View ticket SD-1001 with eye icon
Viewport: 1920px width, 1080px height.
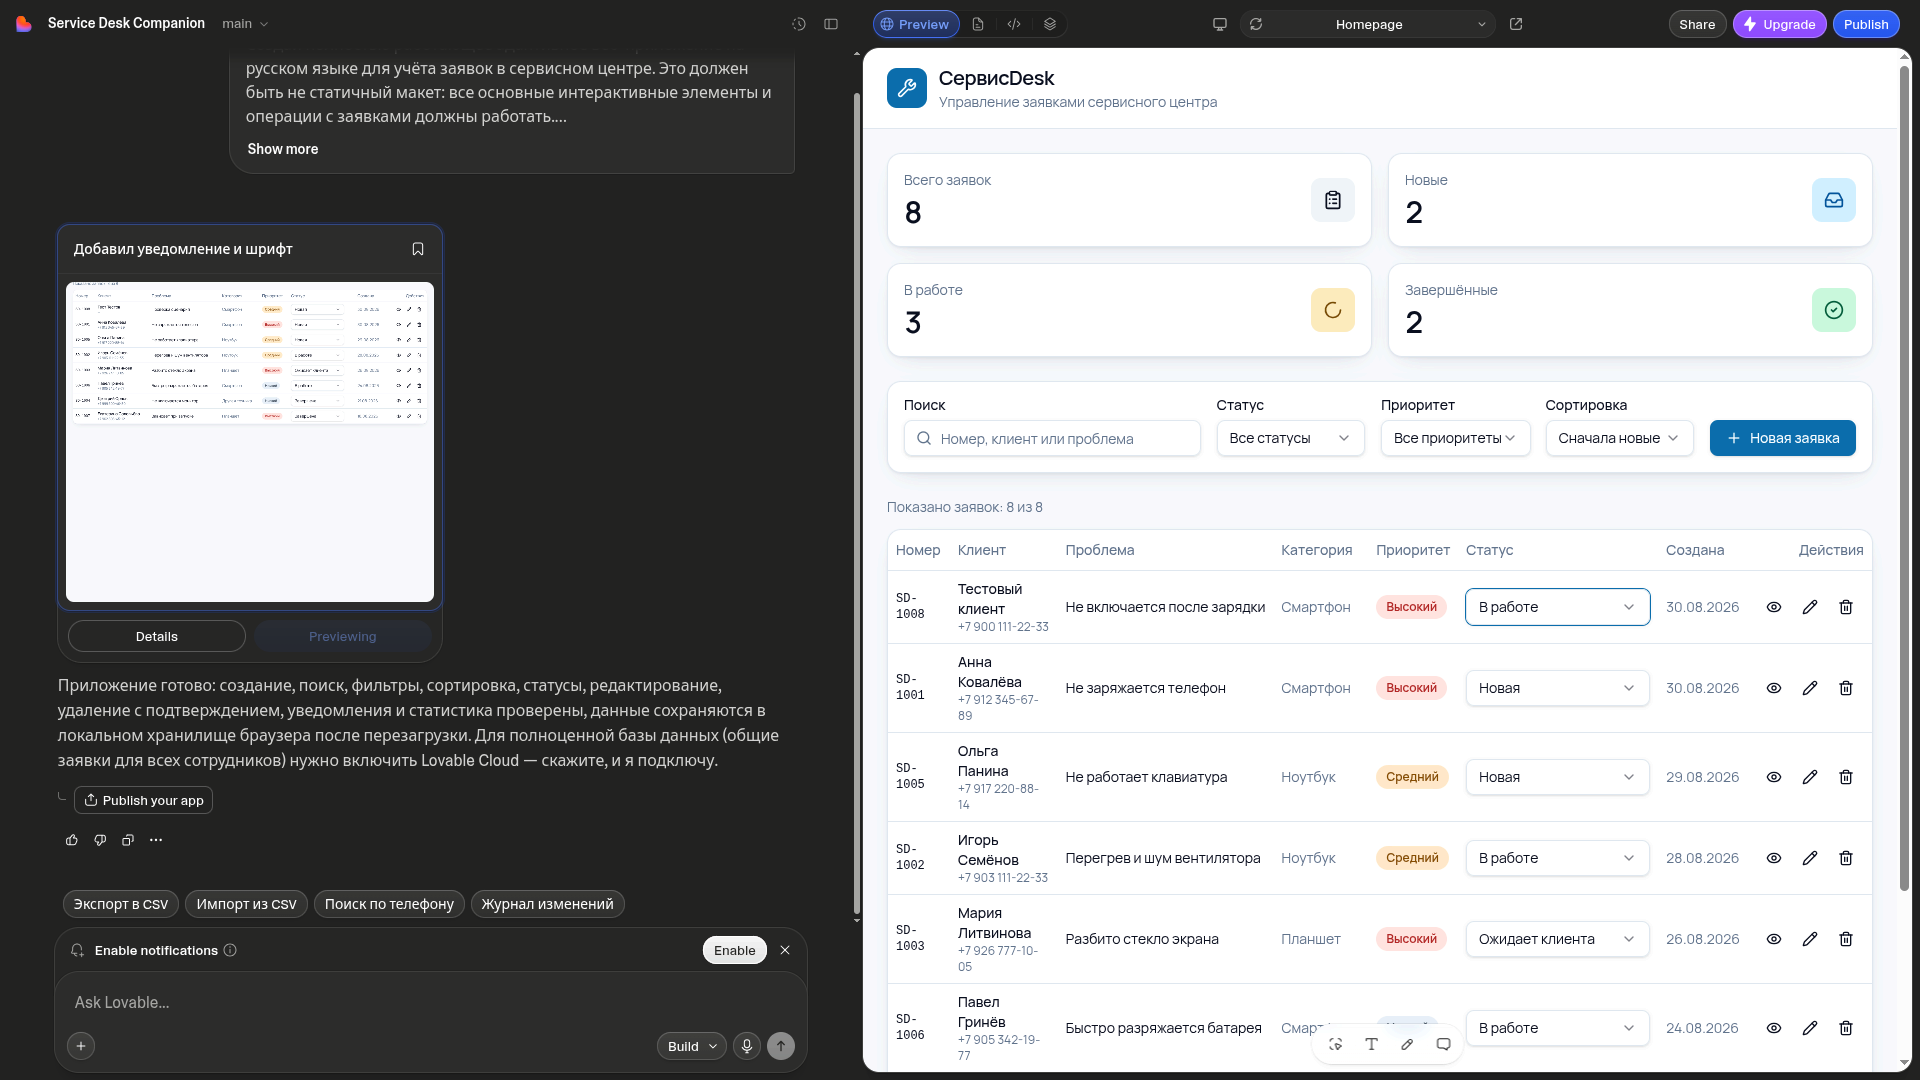click(1774, 688)
